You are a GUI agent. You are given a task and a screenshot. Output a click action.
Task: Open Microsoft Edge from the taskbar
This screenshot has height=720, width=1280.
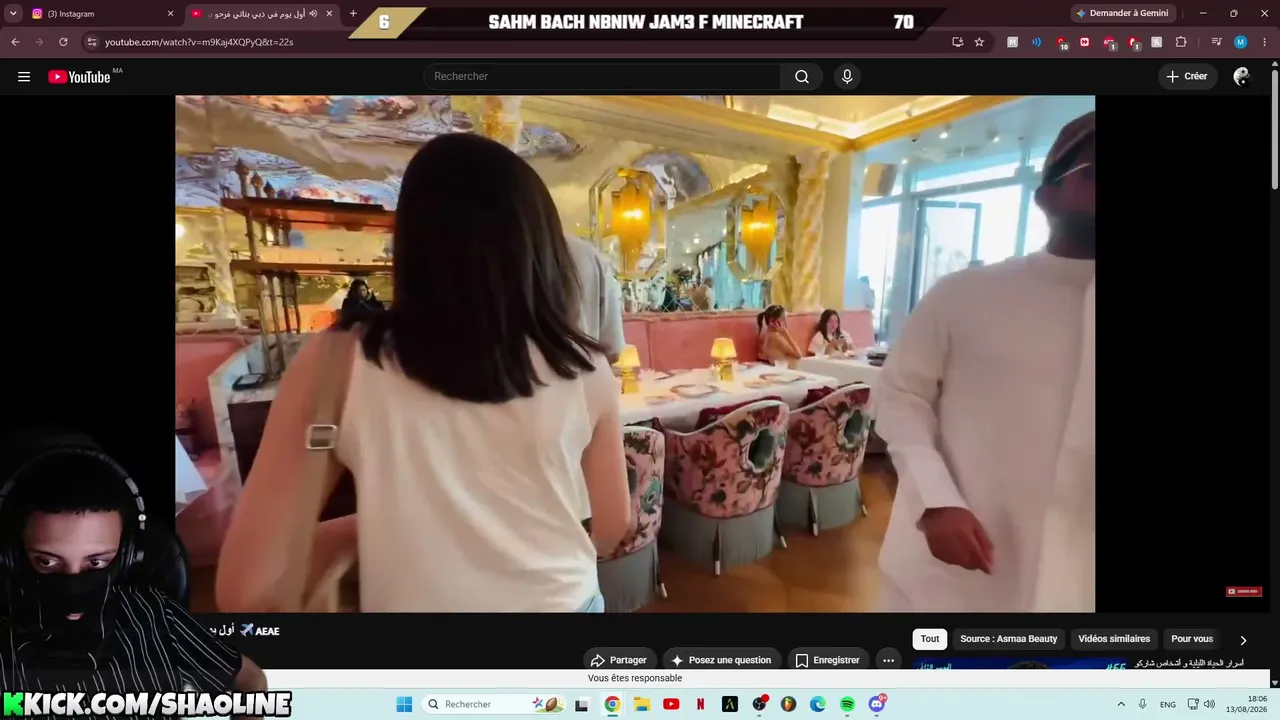pos(818,704)
